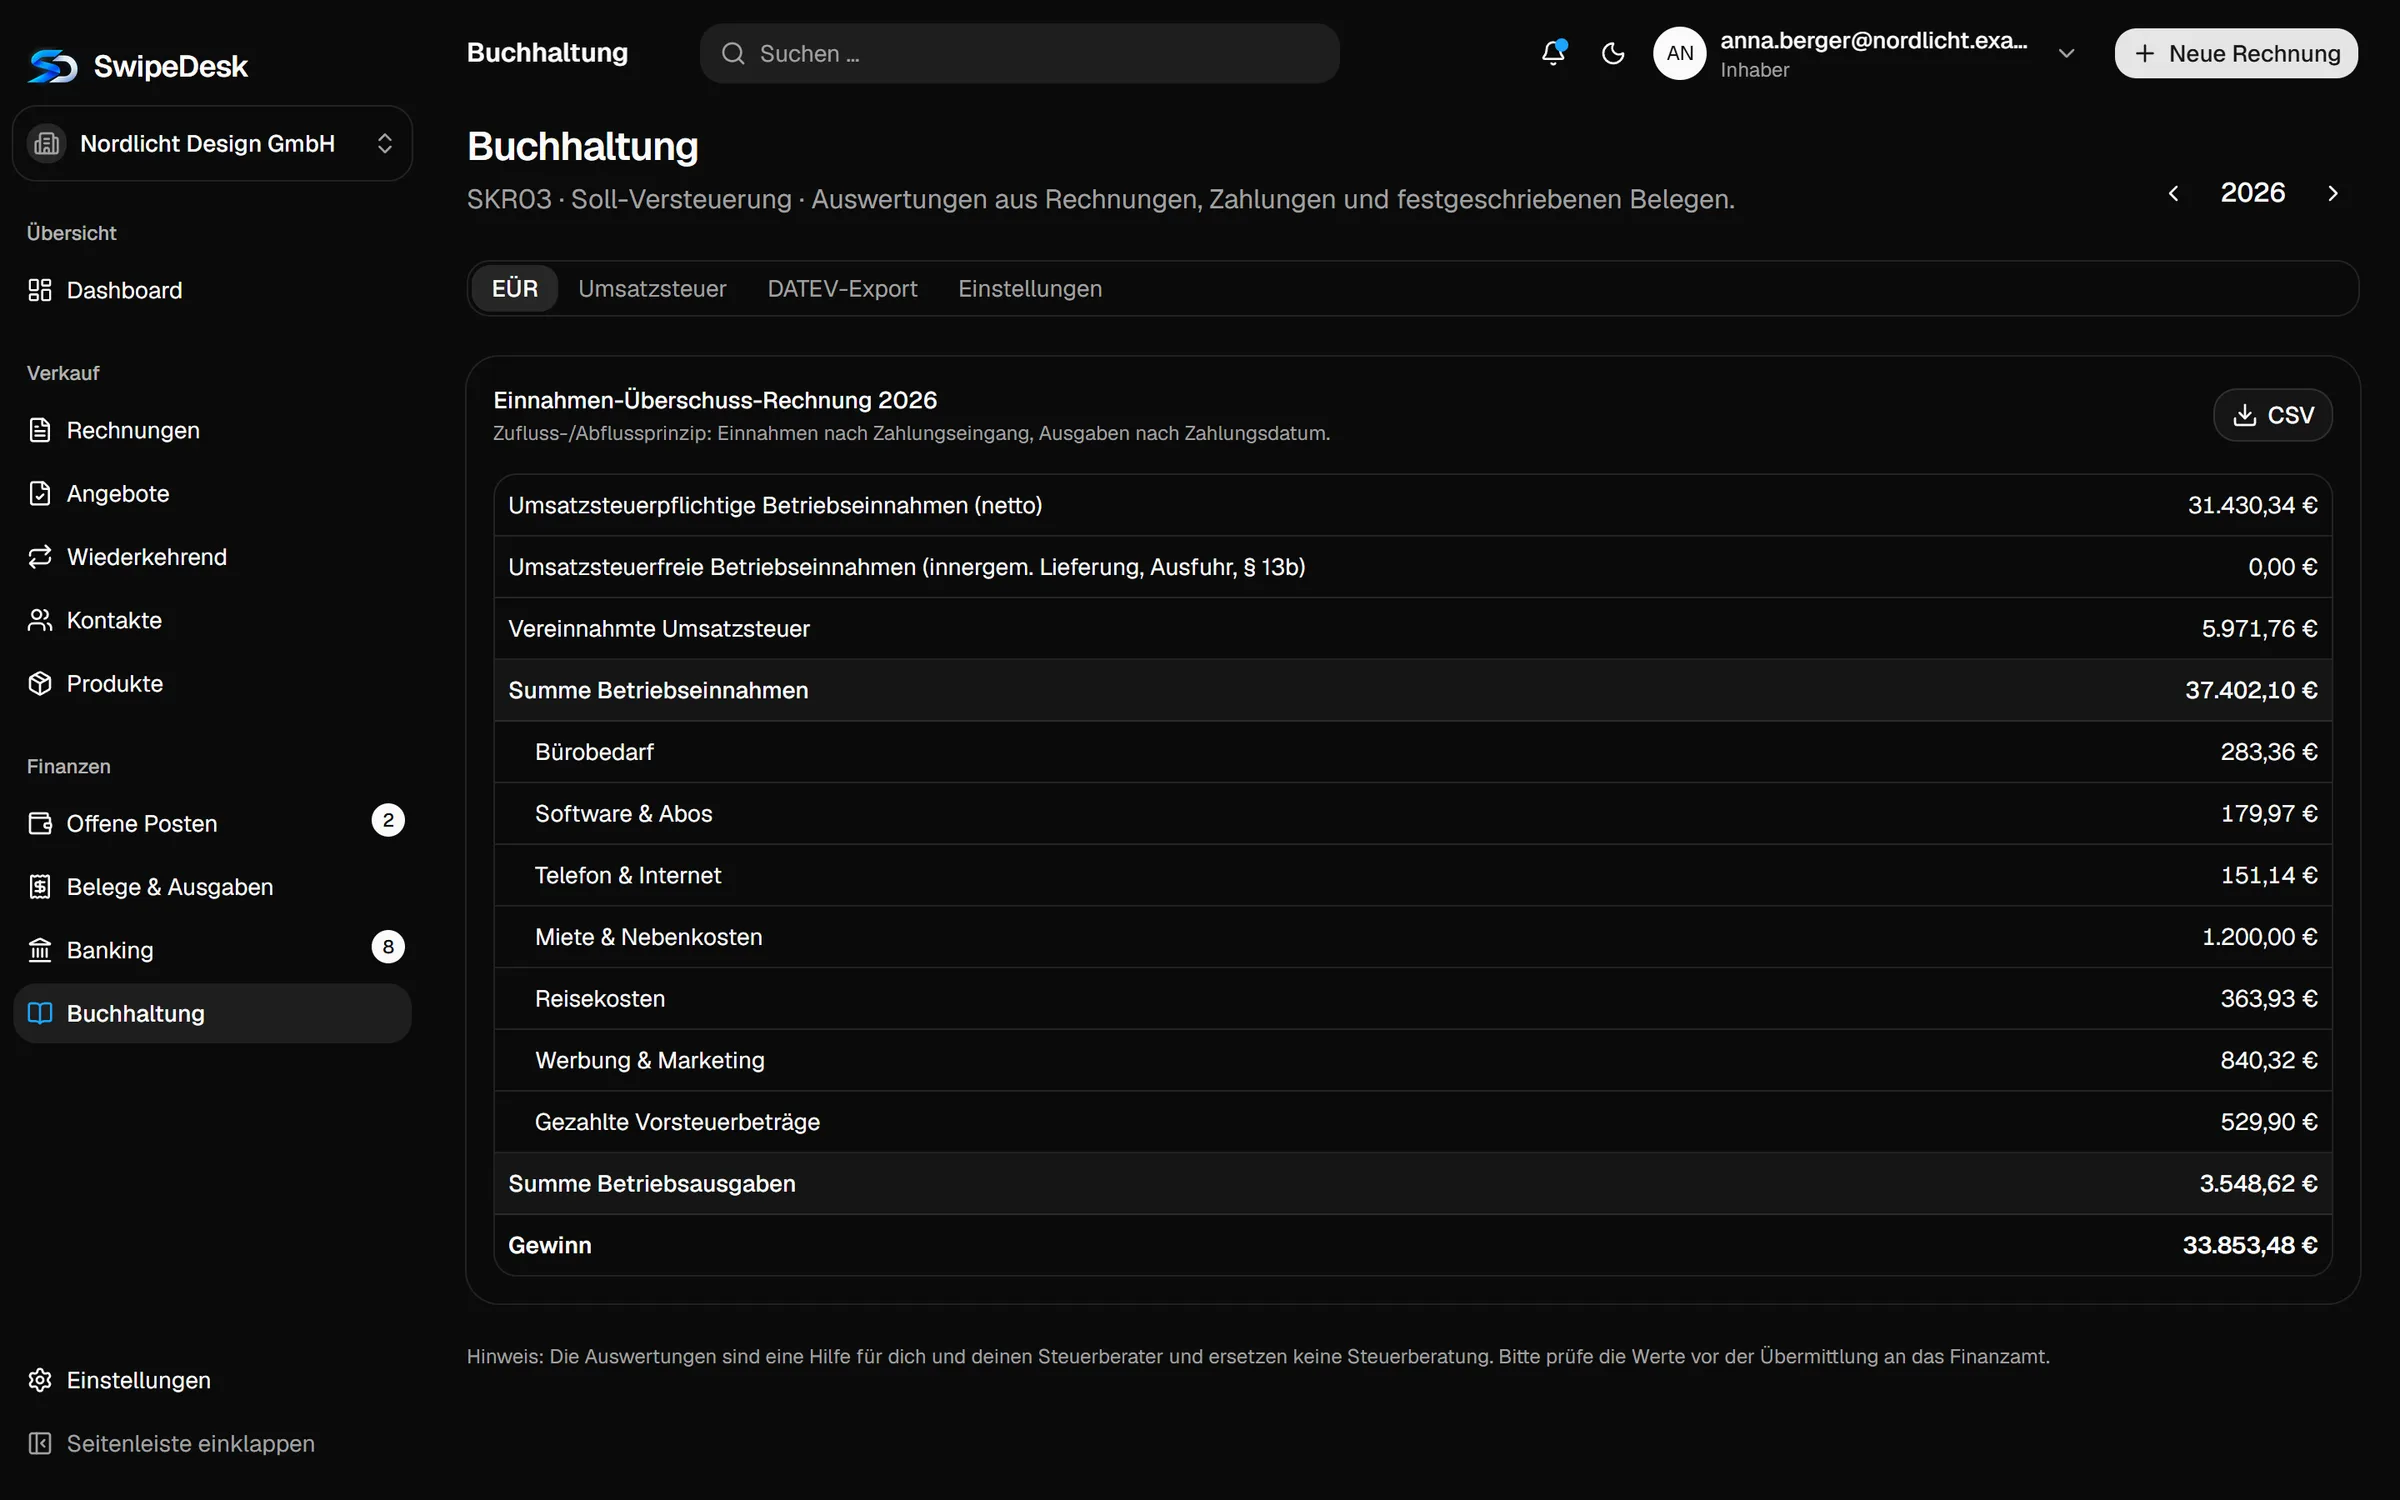Go to previous year with left chevron

pos(2173,193)
